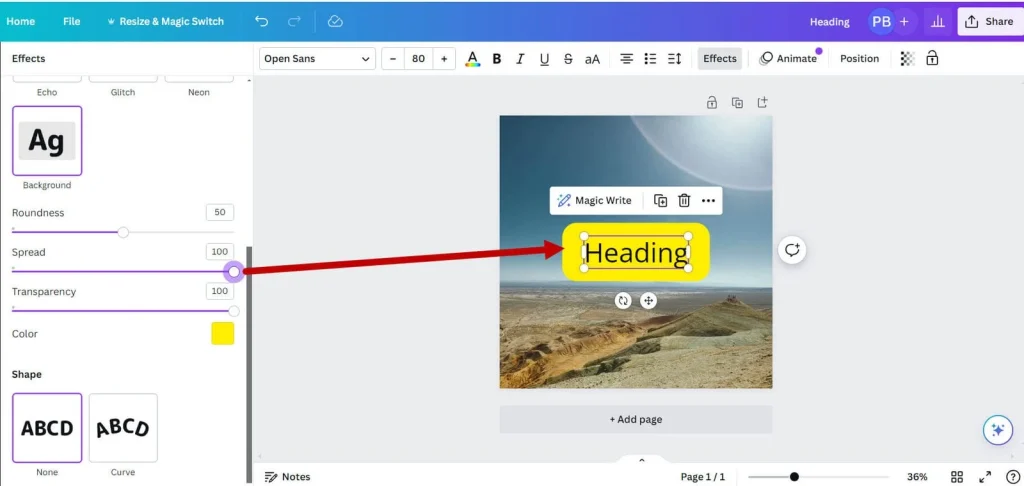The image size is (1024, 486).
Task: Choose the Curve shape option
Action: coord(123,428)
